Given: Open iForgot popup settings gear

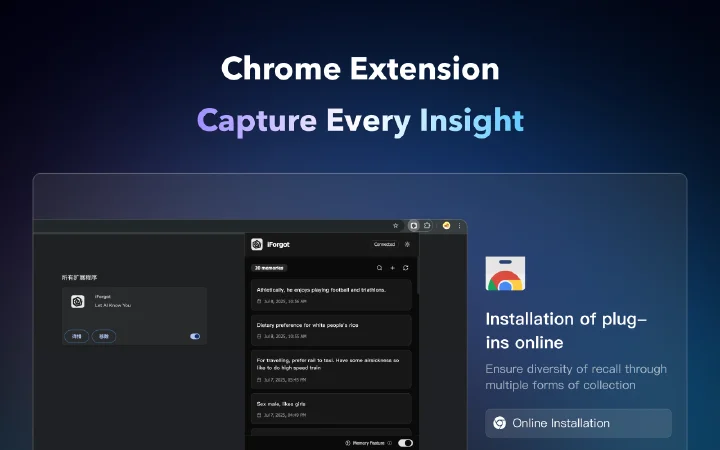Looking at the screenshot, I should click(407, 244).
